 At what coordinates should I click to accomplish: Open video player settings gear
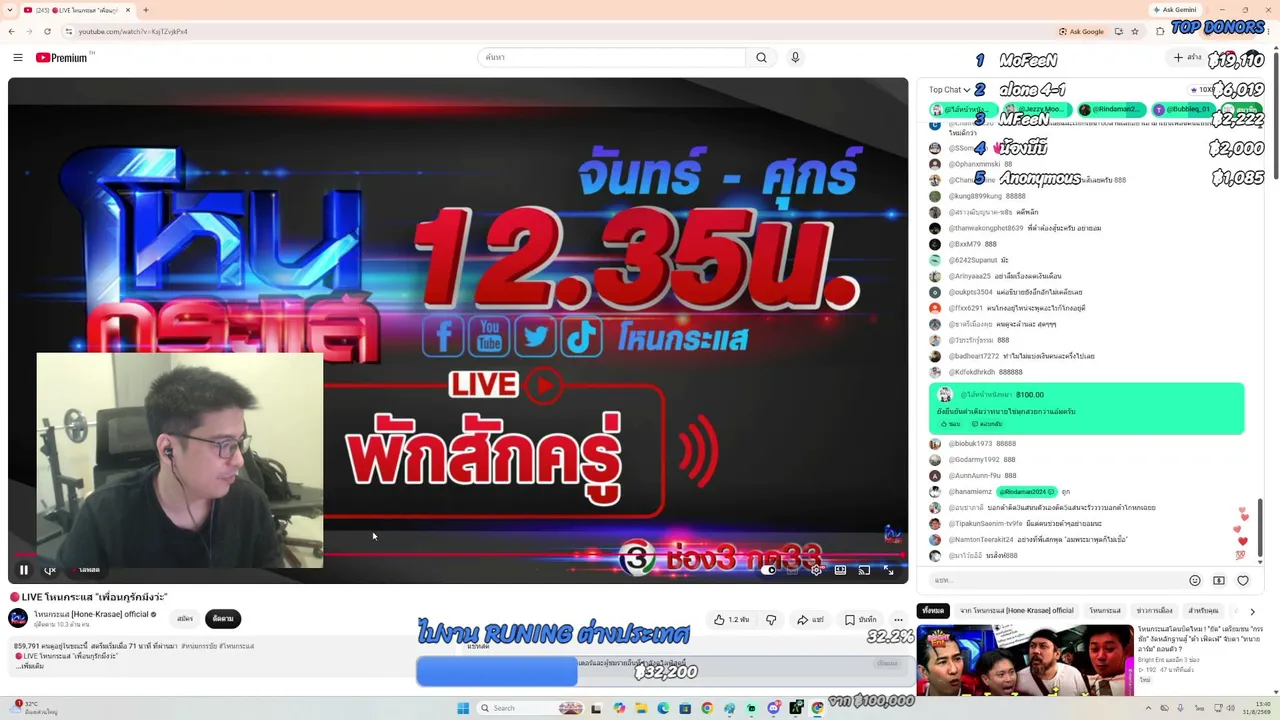pos(816,570)
